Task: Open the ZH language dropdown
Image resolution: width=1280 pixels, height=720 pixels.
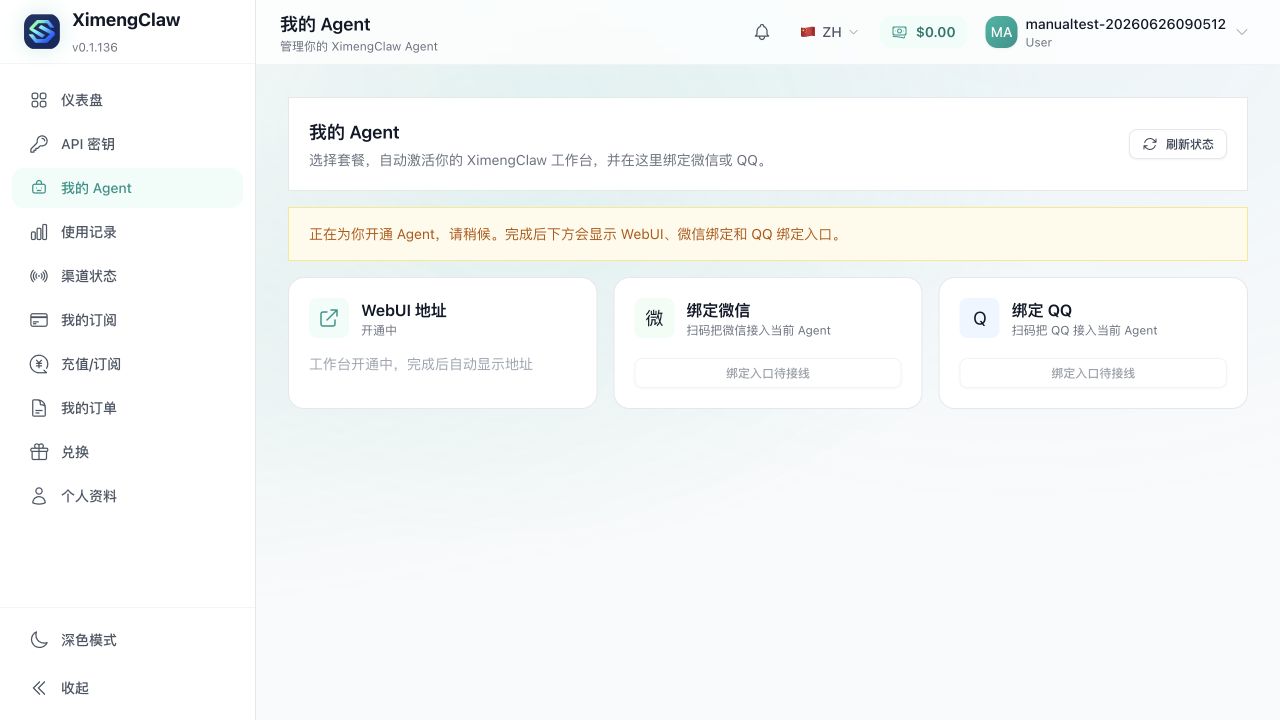Action: pyautogui.click(x=829, y=32)
